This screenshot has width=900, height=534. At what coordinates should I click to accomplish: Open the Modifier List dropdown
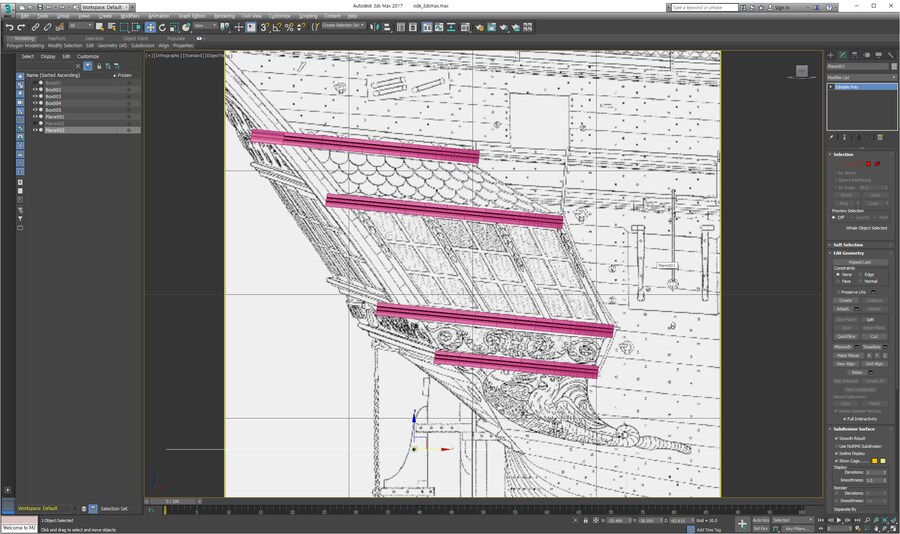pos(861,76)
